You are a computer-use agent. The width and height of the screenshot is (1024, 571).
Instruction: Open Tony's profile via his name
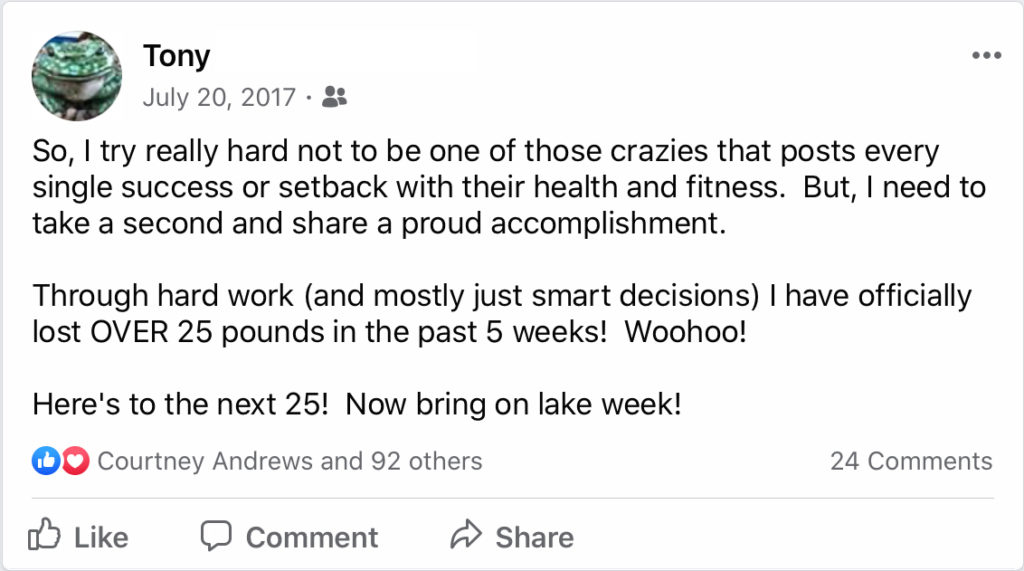click(x=176, y=56)
